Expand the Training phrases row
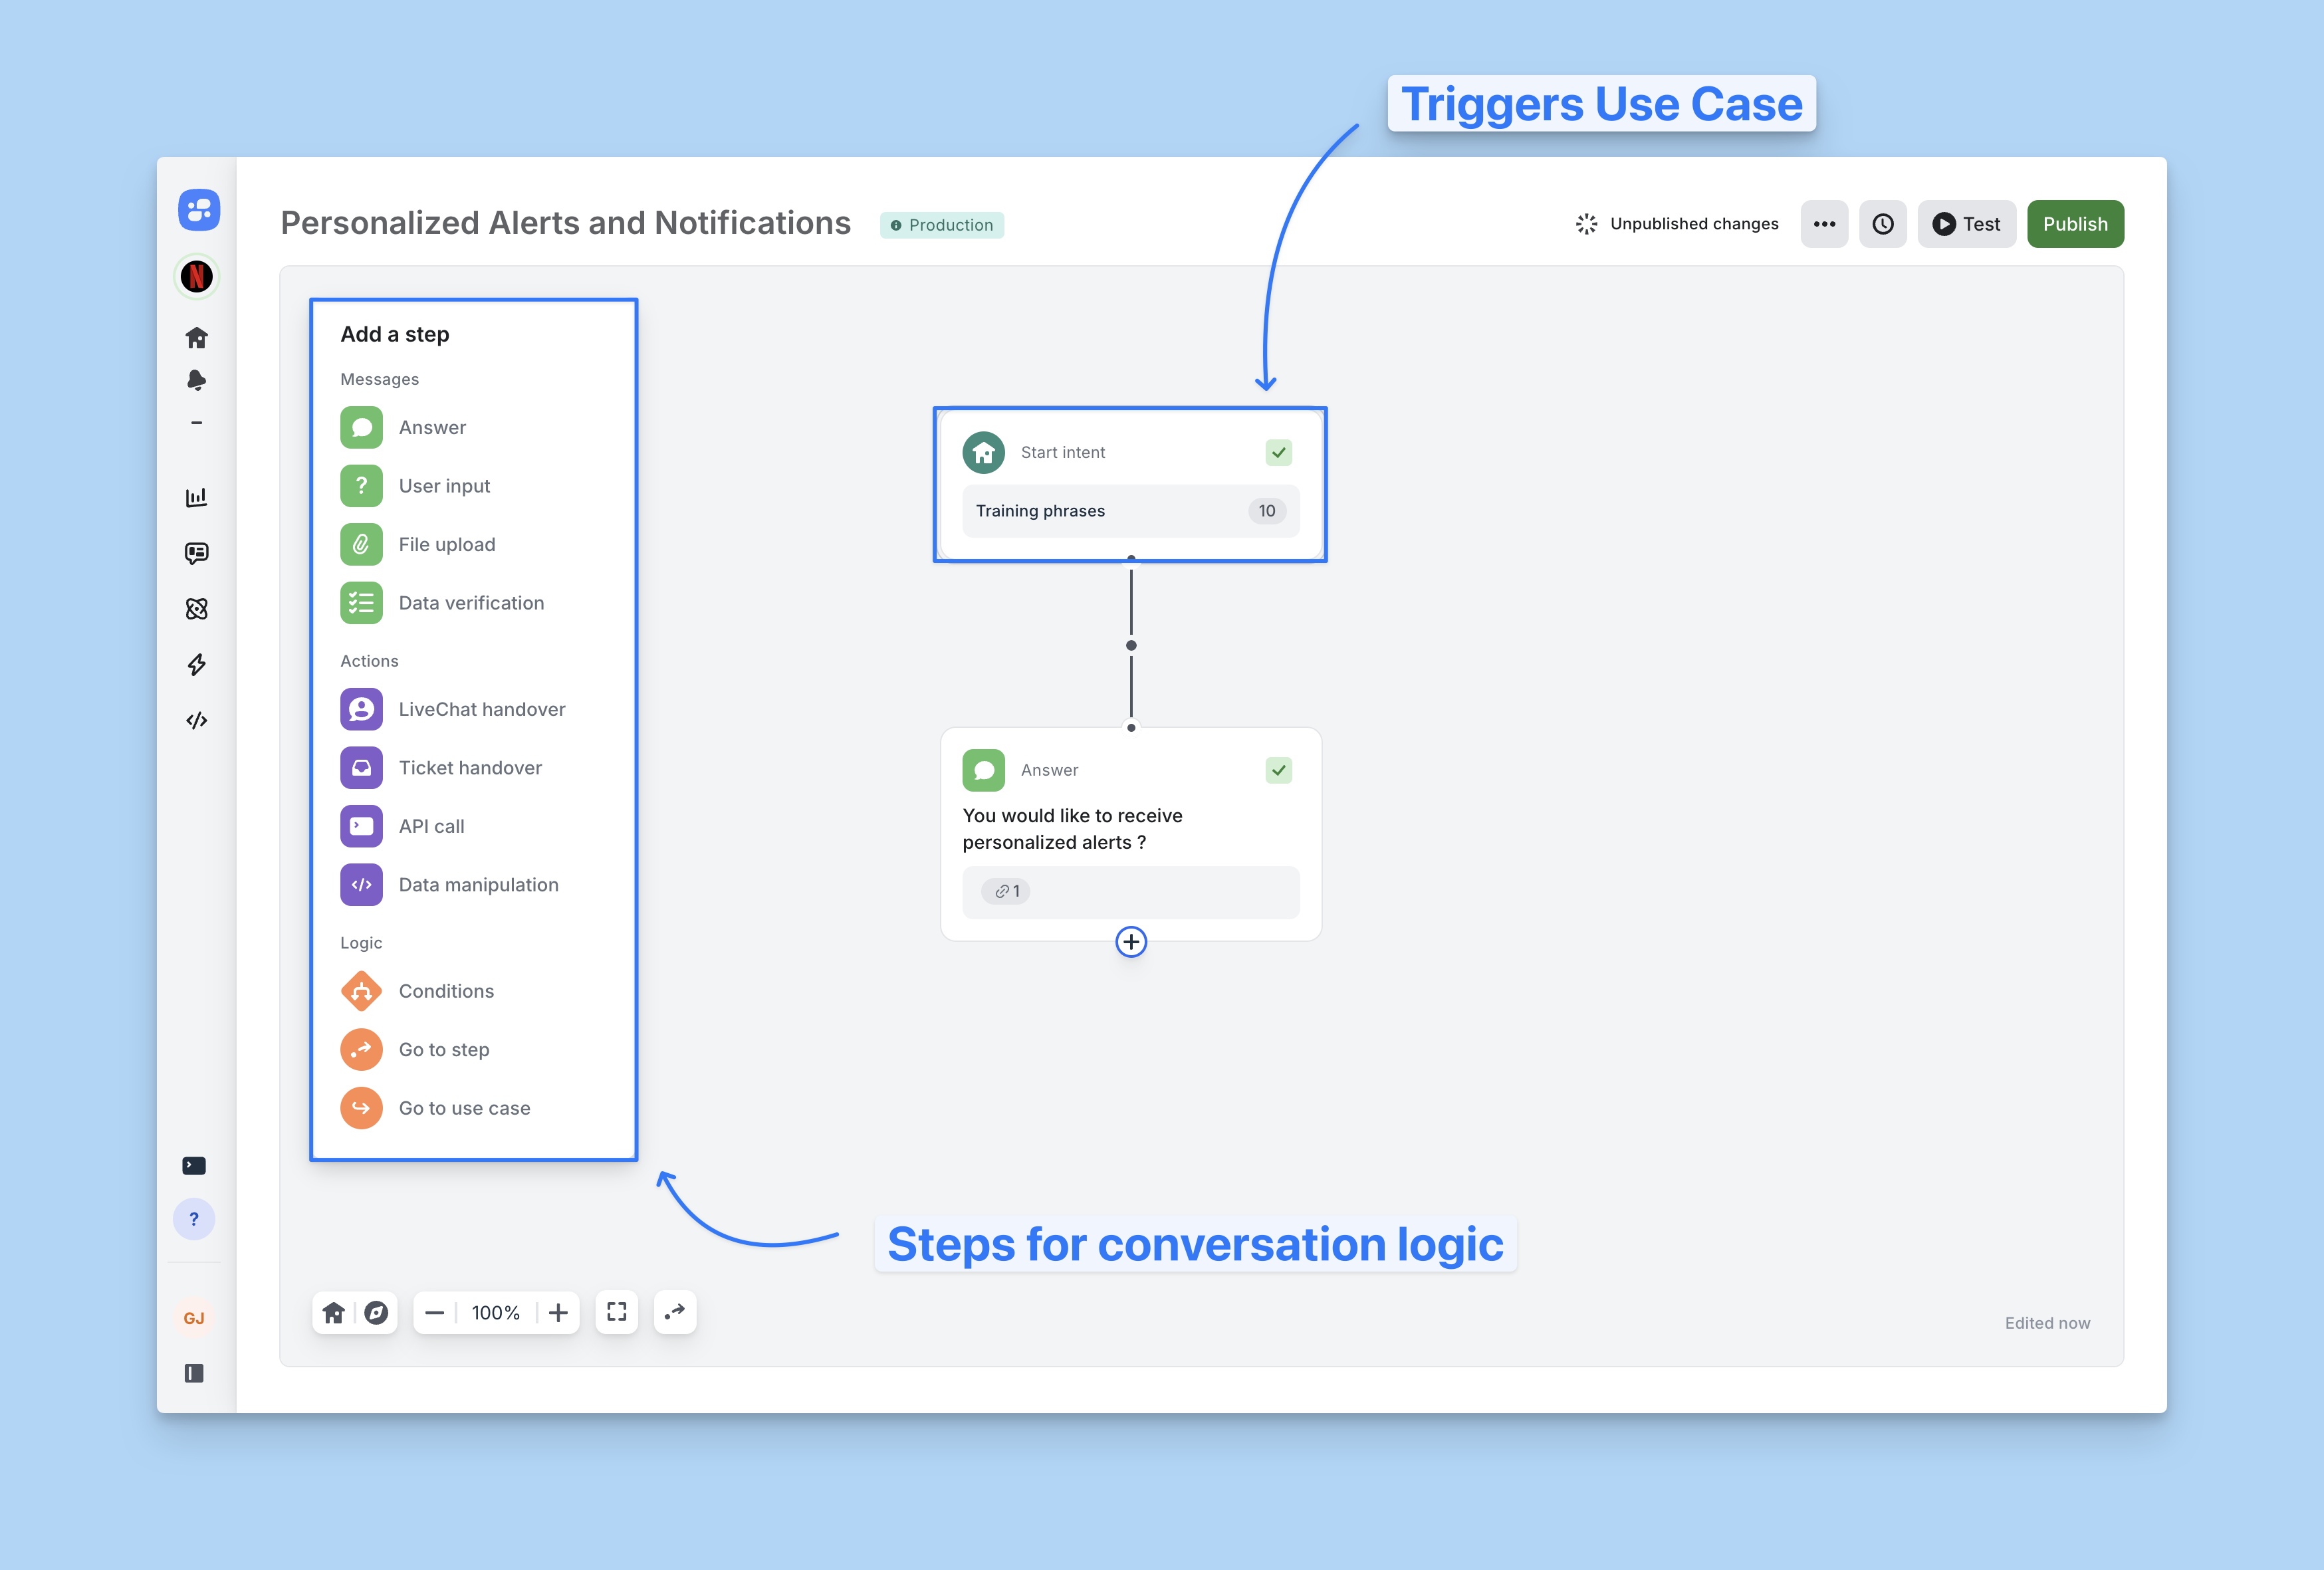This screenshot has width=2324, height=1570. [1130, 511]
